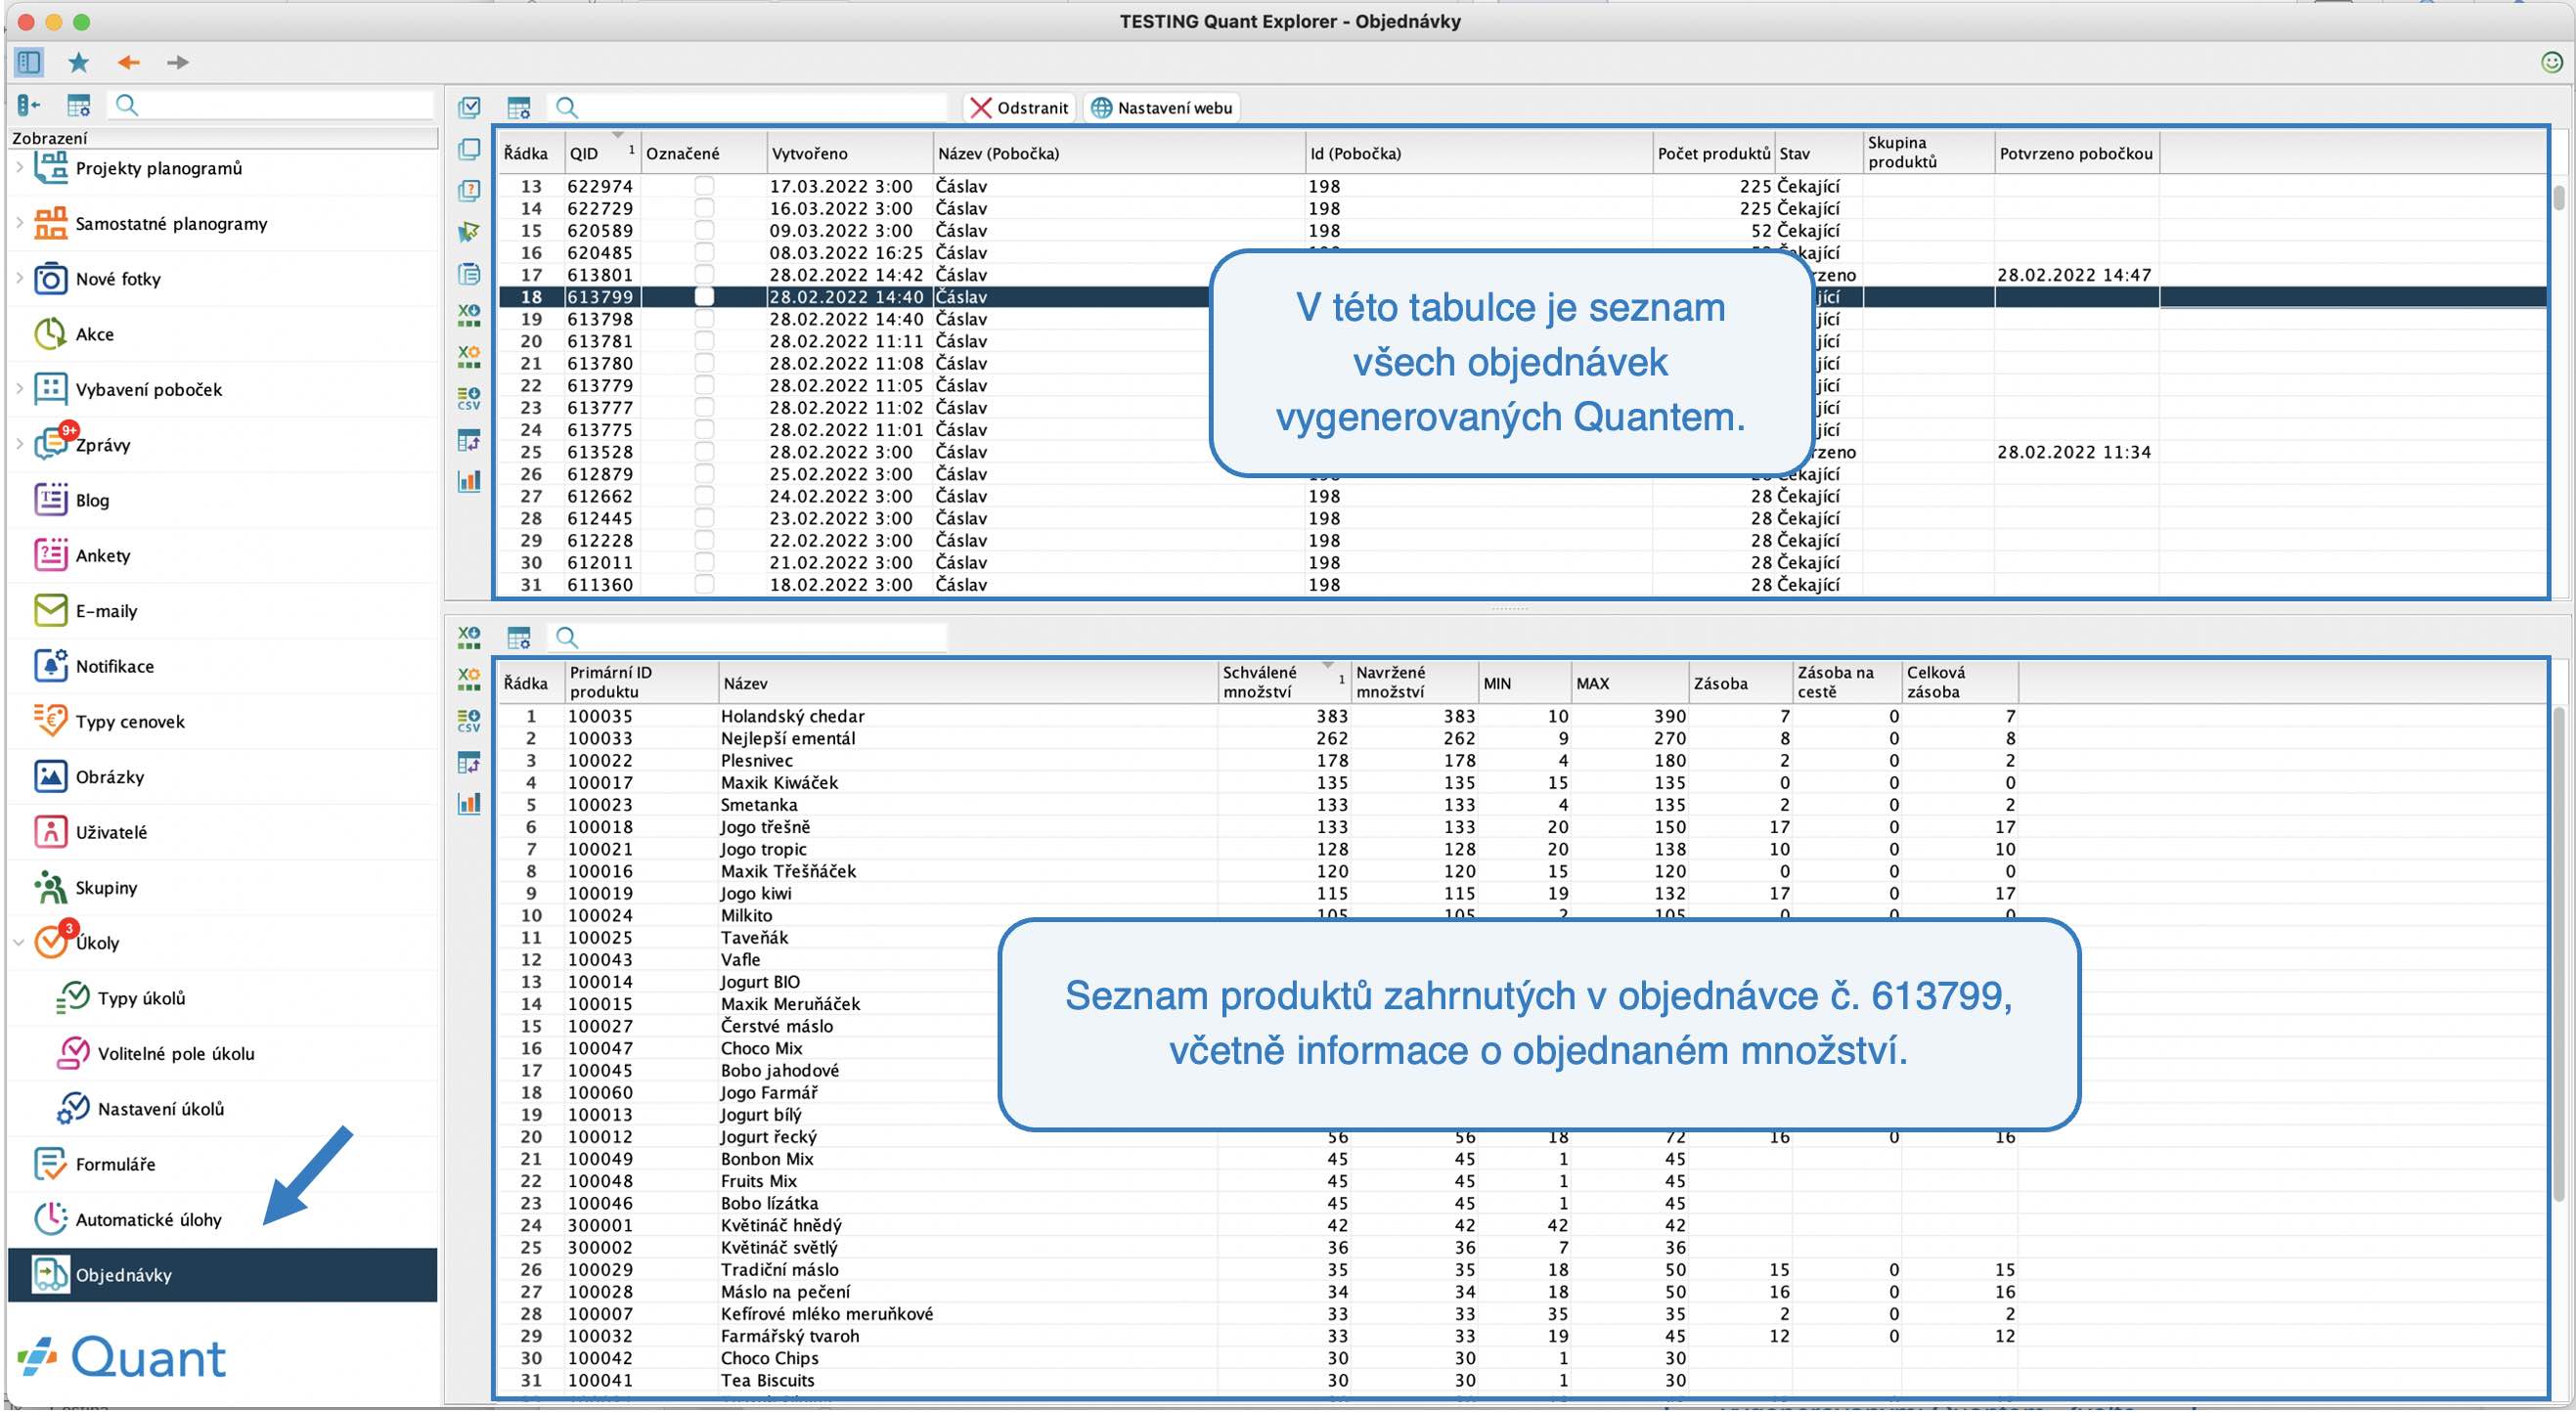Expand Nové fotky tree node
The width and height of the screenshot is (2576, 1412).
click(x=19, y=279)
